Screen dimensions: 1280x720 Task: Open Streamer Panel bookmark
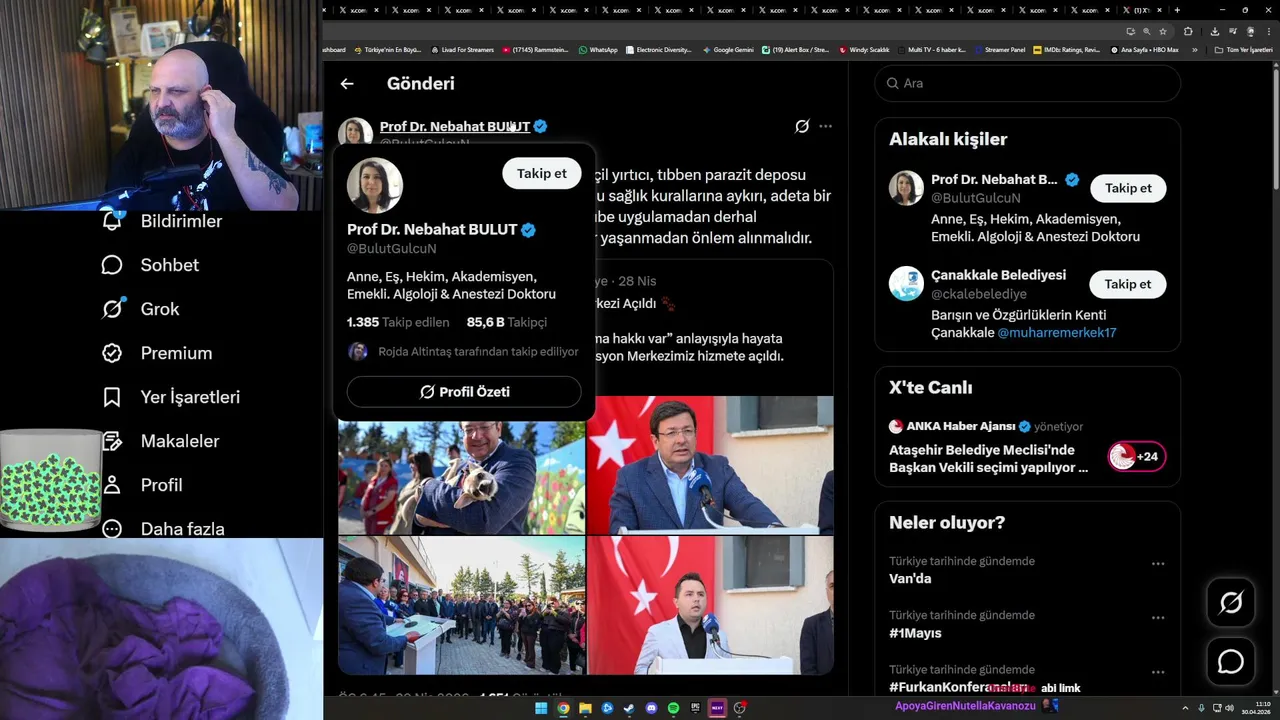[x=999, y=49]
